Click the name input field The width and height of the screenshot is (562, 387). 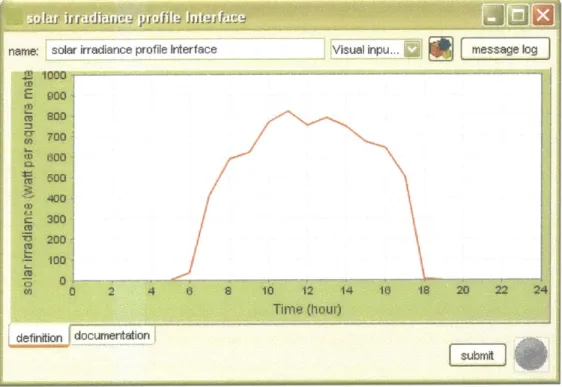coord(185,49)
